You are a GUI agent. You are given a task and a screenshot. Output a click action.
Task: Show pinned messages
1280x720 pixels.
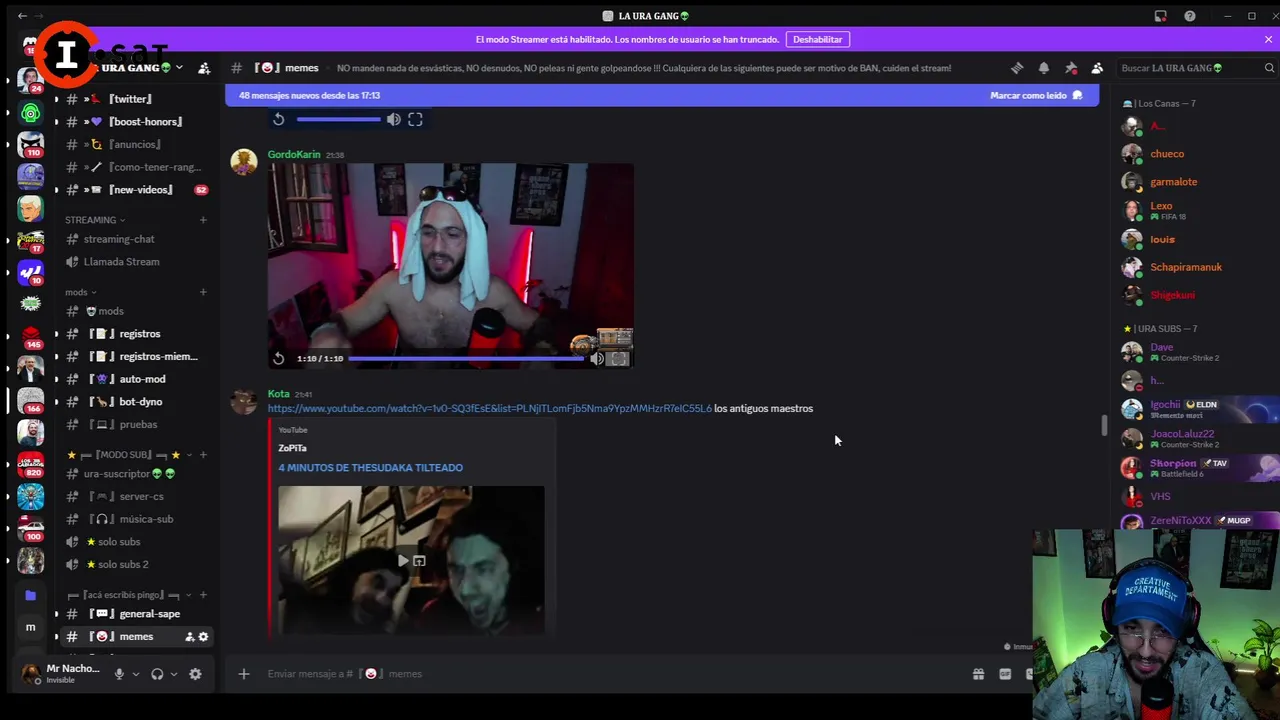(x=1071, y=68)
